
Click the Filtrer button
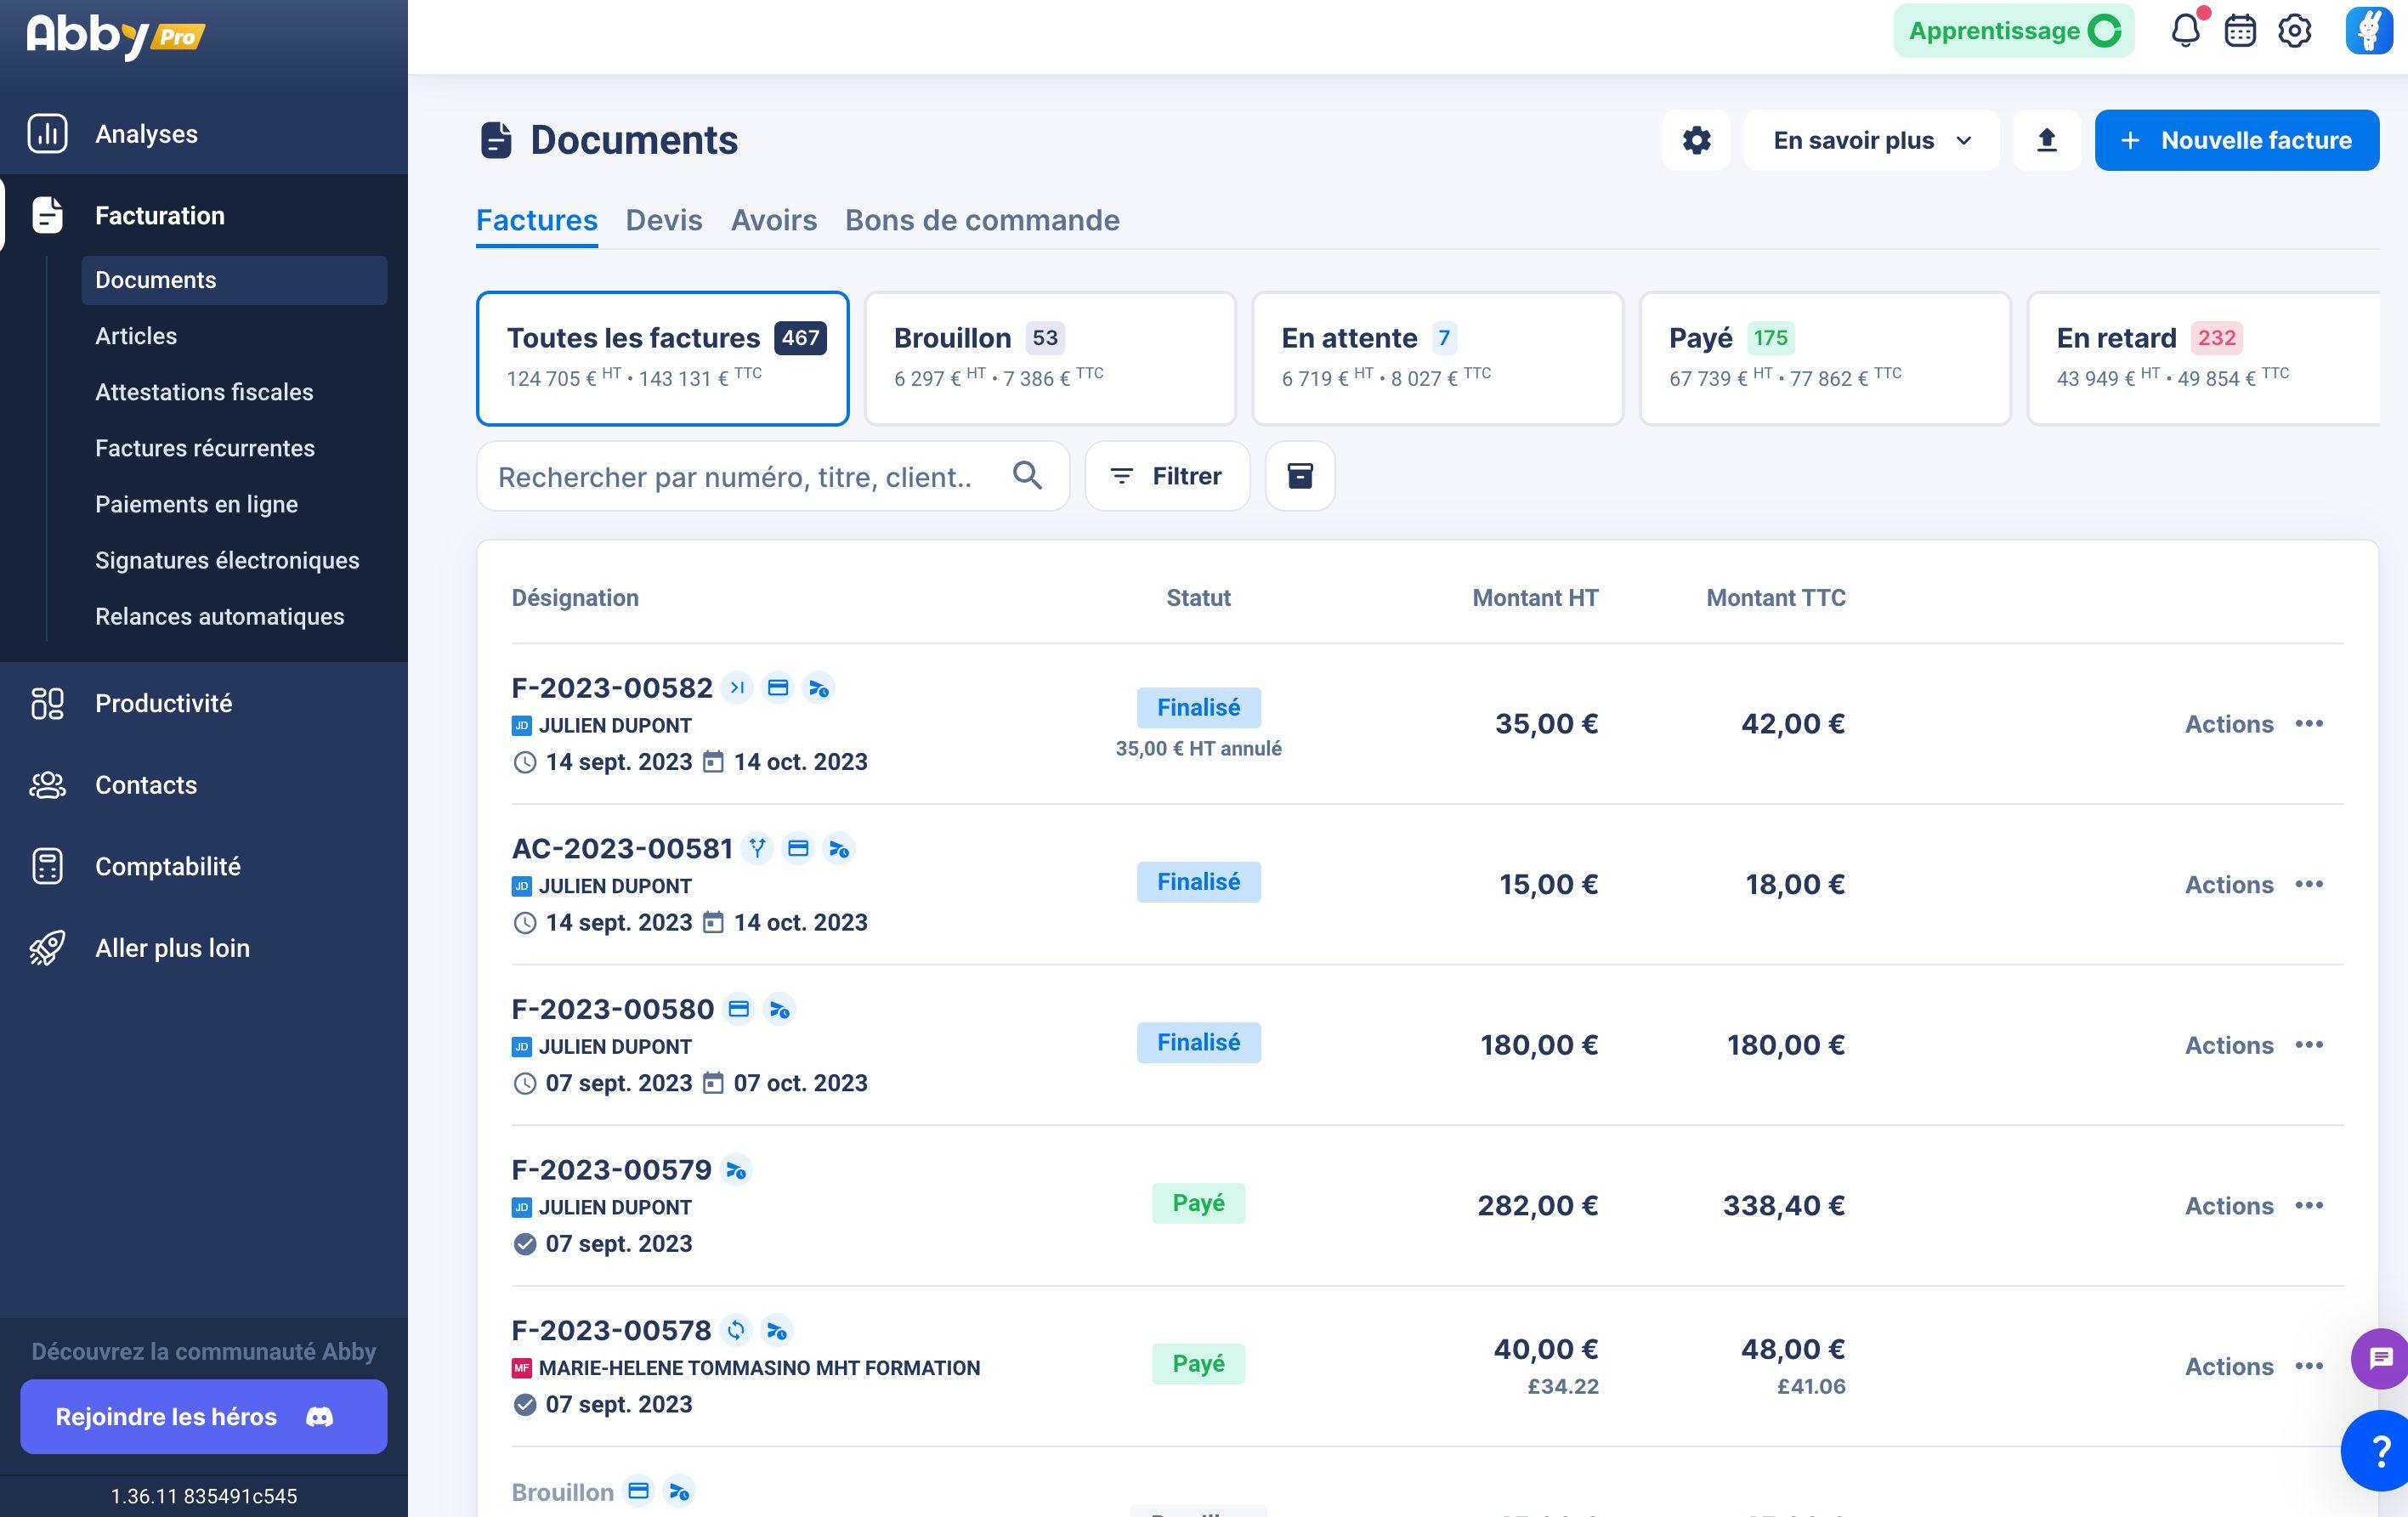(x=1167, y=476)
